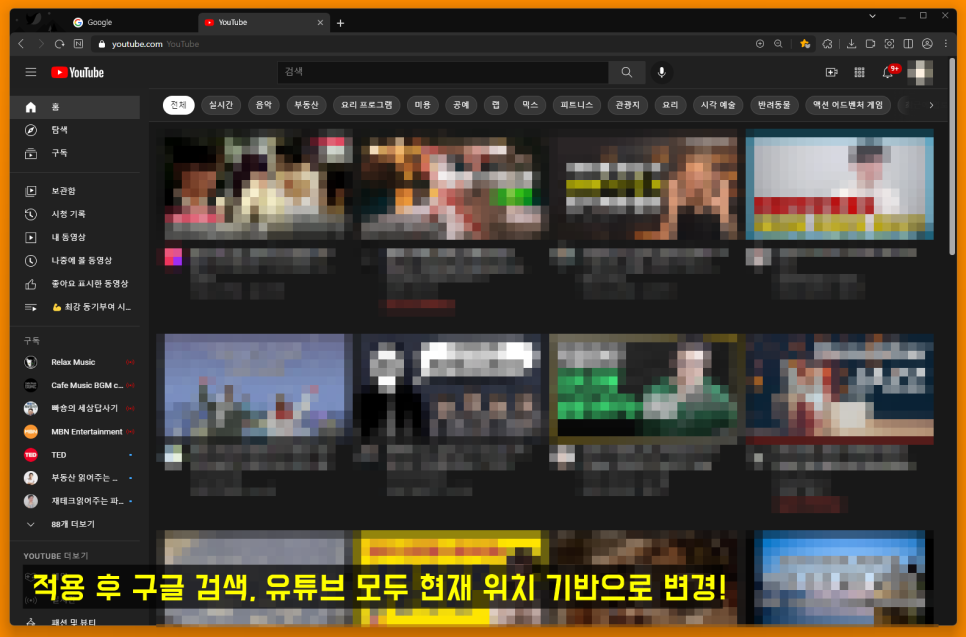Open 재테크읽어주는 파 channel
The image size is (966, 637).
pyautogui.click(x=75, y=501)
